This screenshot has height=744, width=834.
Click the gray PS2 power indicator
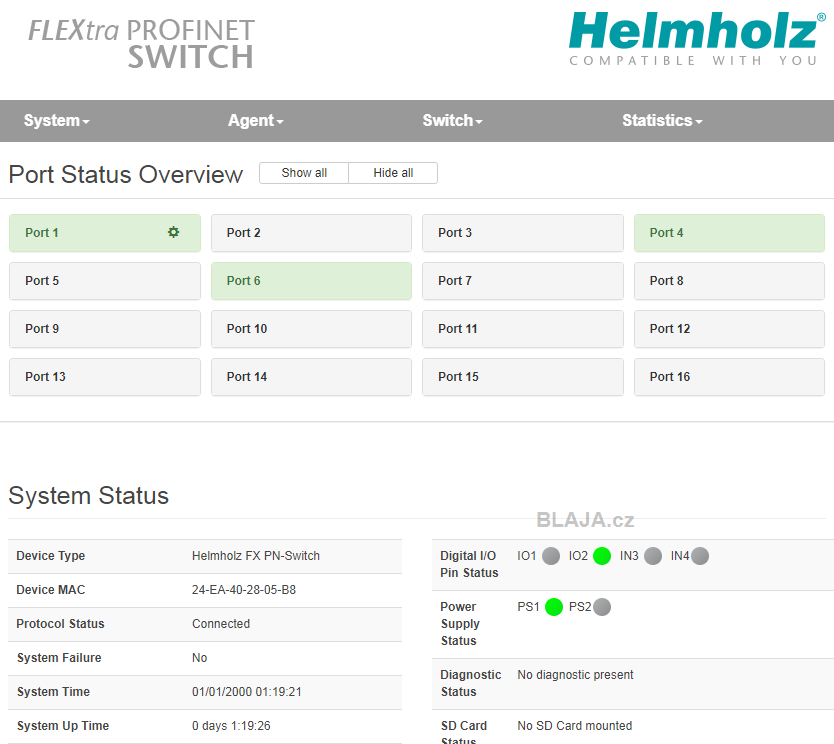(602, 607)
